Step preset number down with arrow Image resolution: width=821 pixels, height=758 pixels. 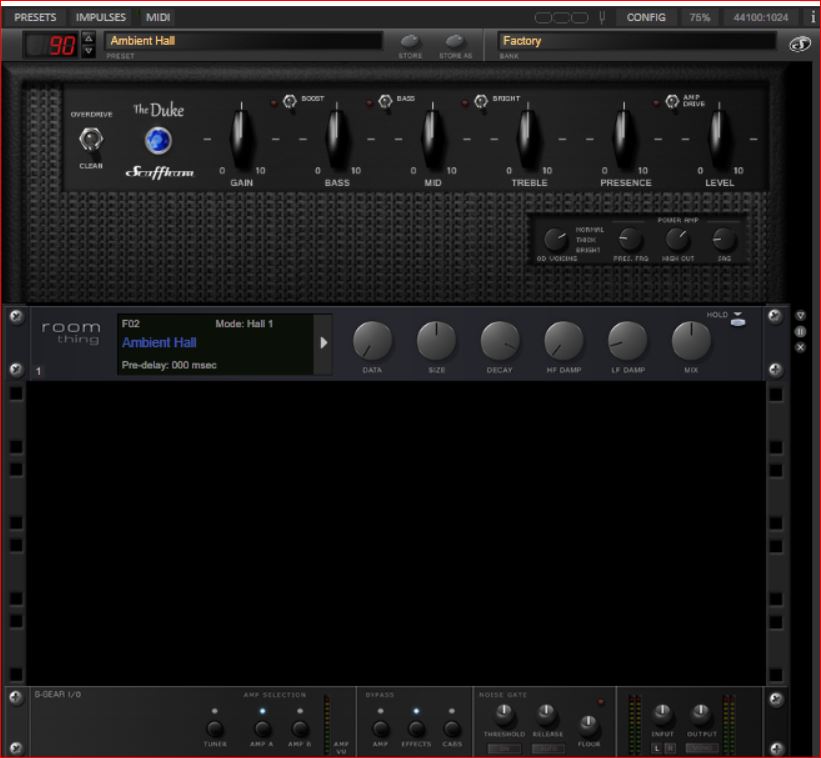[x=88, y=51]
